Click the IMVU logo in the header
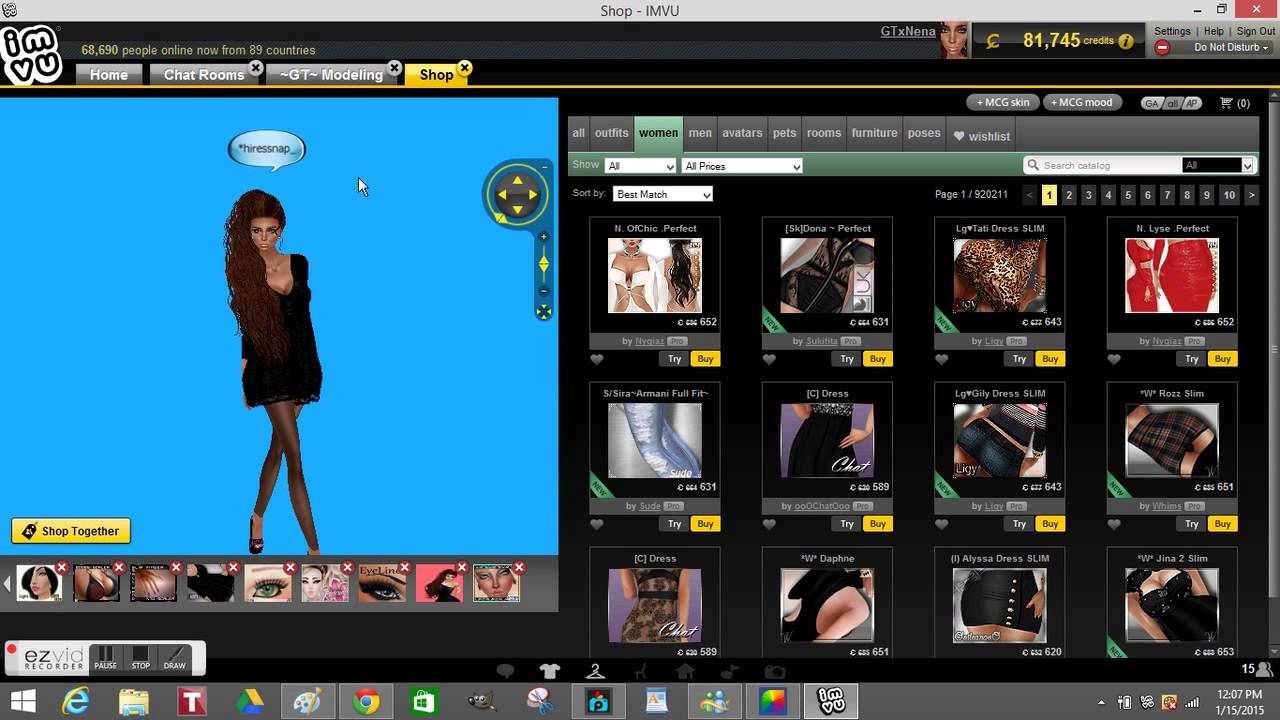1280x720 pixels. [31, 55]
